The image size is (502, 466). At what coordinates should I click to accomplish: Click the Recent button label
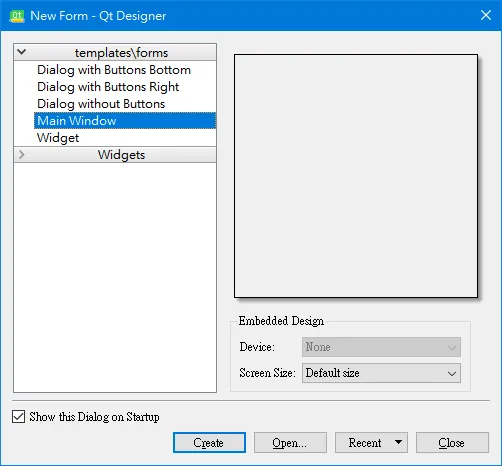pyautogui.click(x=365, y=443)
